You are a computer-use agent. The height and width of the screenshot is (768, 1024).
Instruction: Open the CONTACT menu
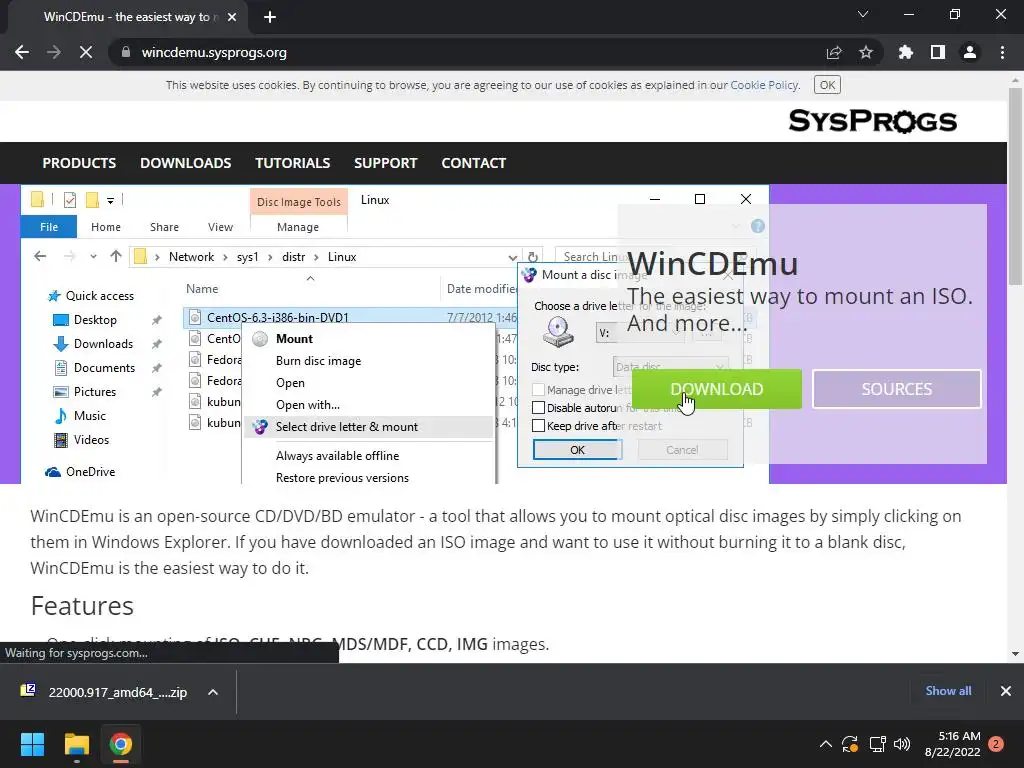[473, 163]
